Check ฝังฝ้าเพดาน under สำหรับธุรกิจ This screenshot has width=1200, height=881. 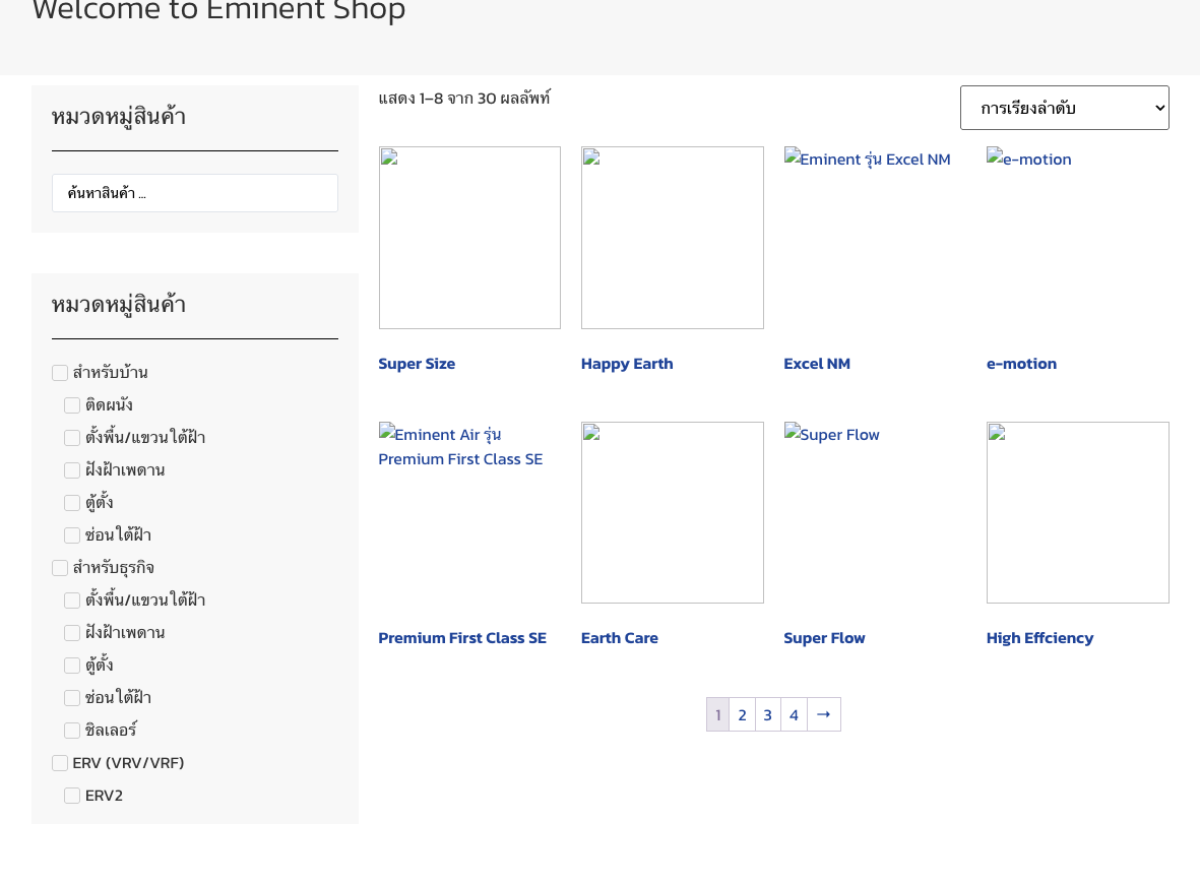72,633
